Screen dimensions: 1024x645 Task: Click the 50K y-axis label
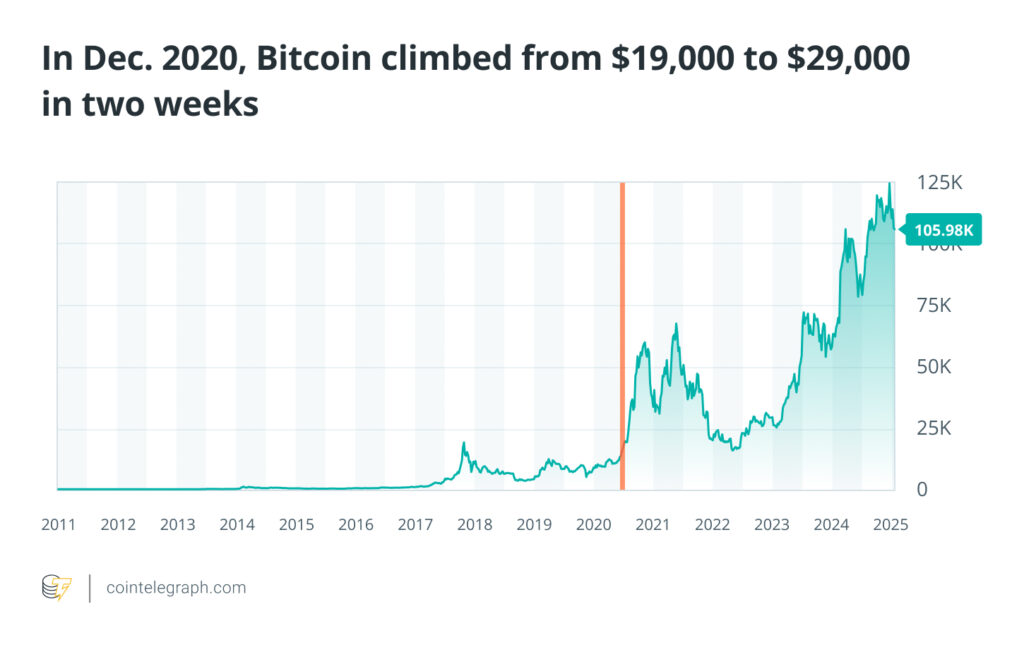click(x=934, y=368)
